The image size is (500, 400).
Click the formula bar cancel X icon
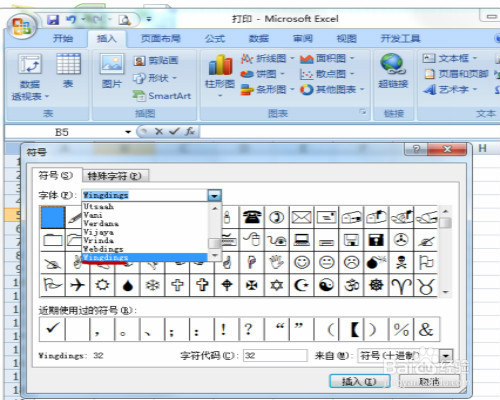click(x=159, y=132)
